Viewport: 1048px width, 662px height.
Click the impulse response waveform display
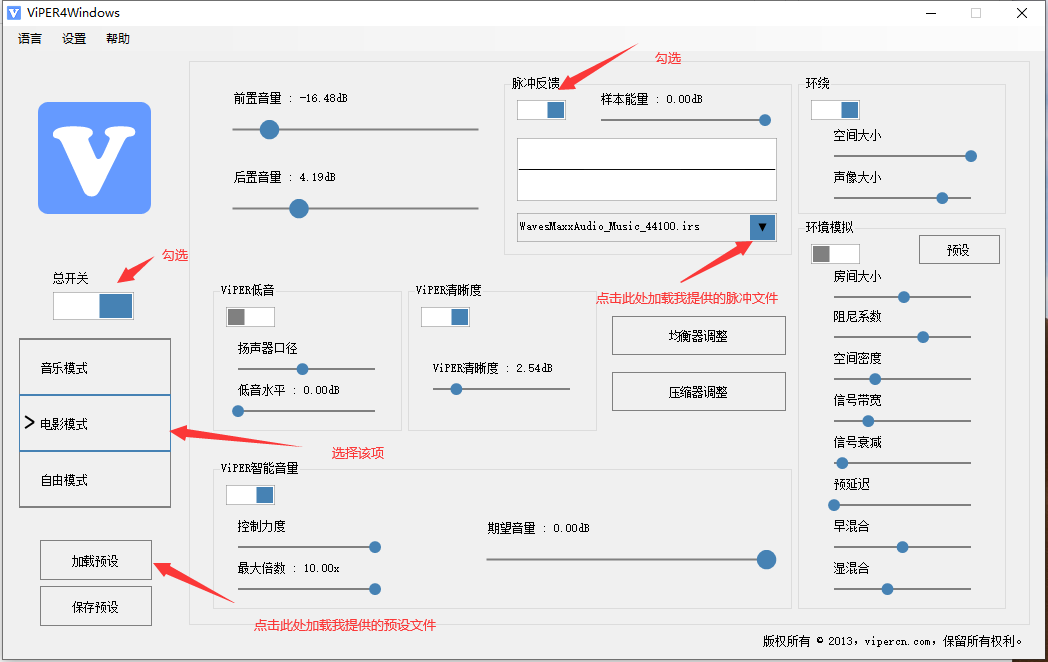click(x=647, y=169)
